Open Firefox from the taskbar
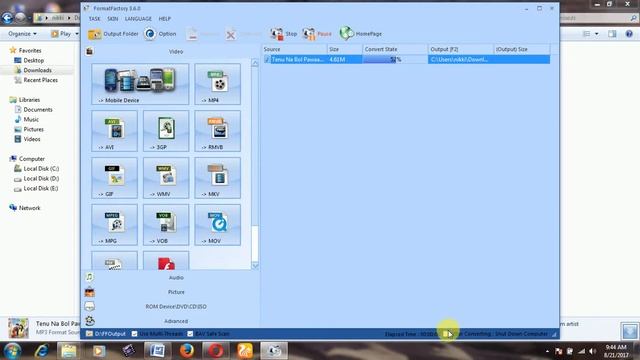640x360 pixels. (x=187, y=351)
